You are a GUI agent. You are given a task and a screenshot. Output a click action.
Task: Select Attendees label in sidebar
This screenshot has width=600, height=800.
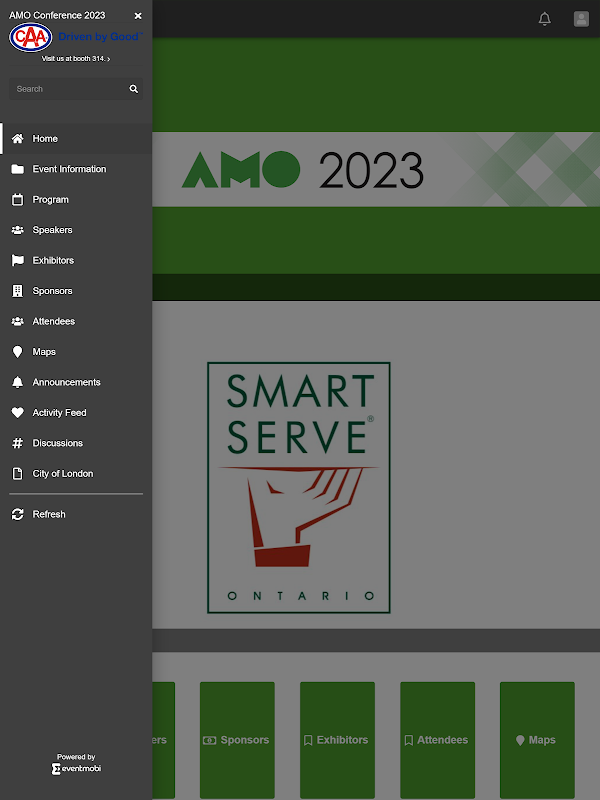[x=54, y=321]
